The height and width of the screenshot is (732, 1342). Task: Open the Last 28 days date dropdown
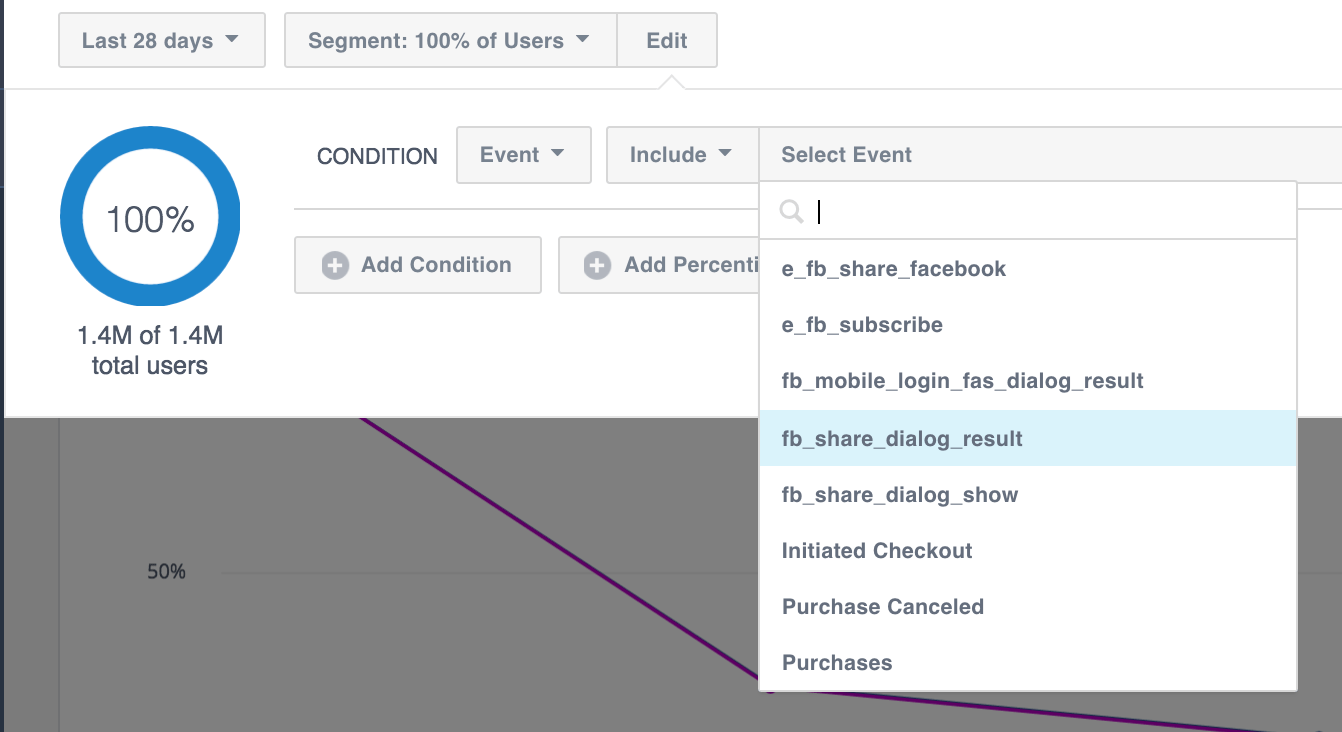tap(162, 41)
